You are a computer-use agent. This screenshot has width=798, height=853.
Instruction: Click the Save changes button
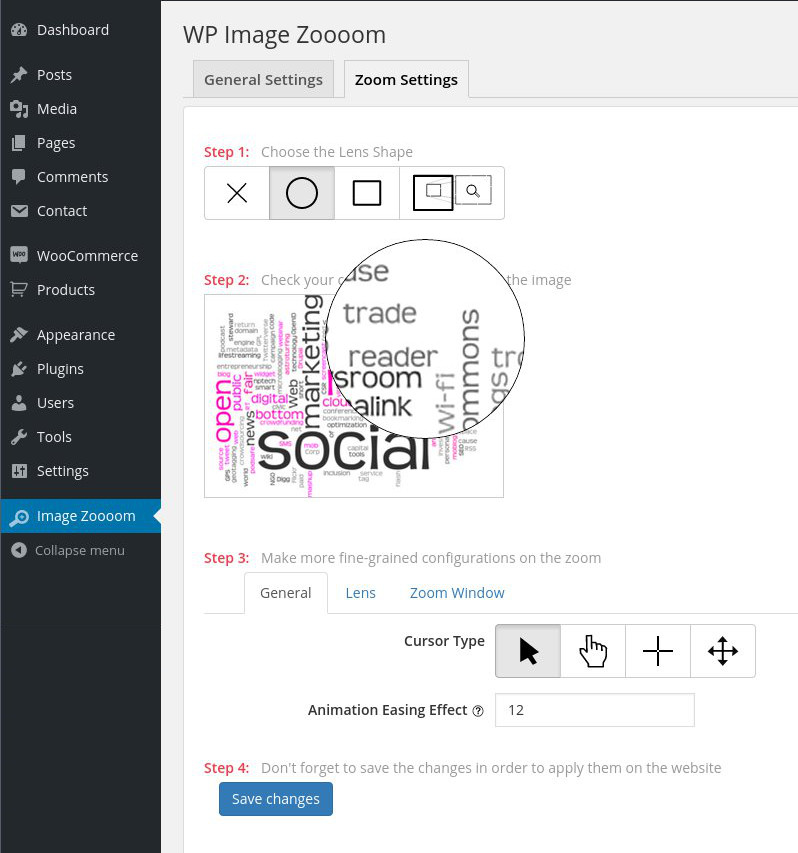[276, 799]
